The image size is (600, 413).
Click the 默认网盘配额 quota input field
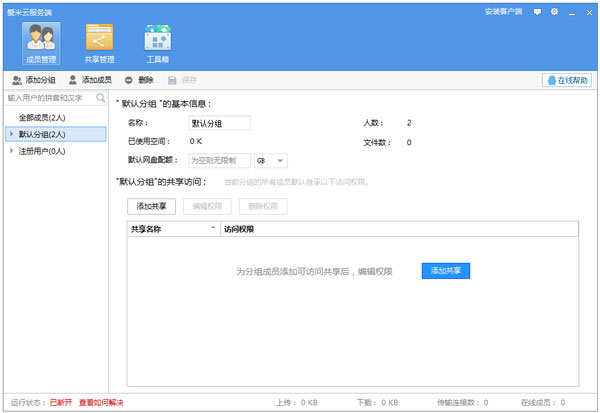pos(220,160)
